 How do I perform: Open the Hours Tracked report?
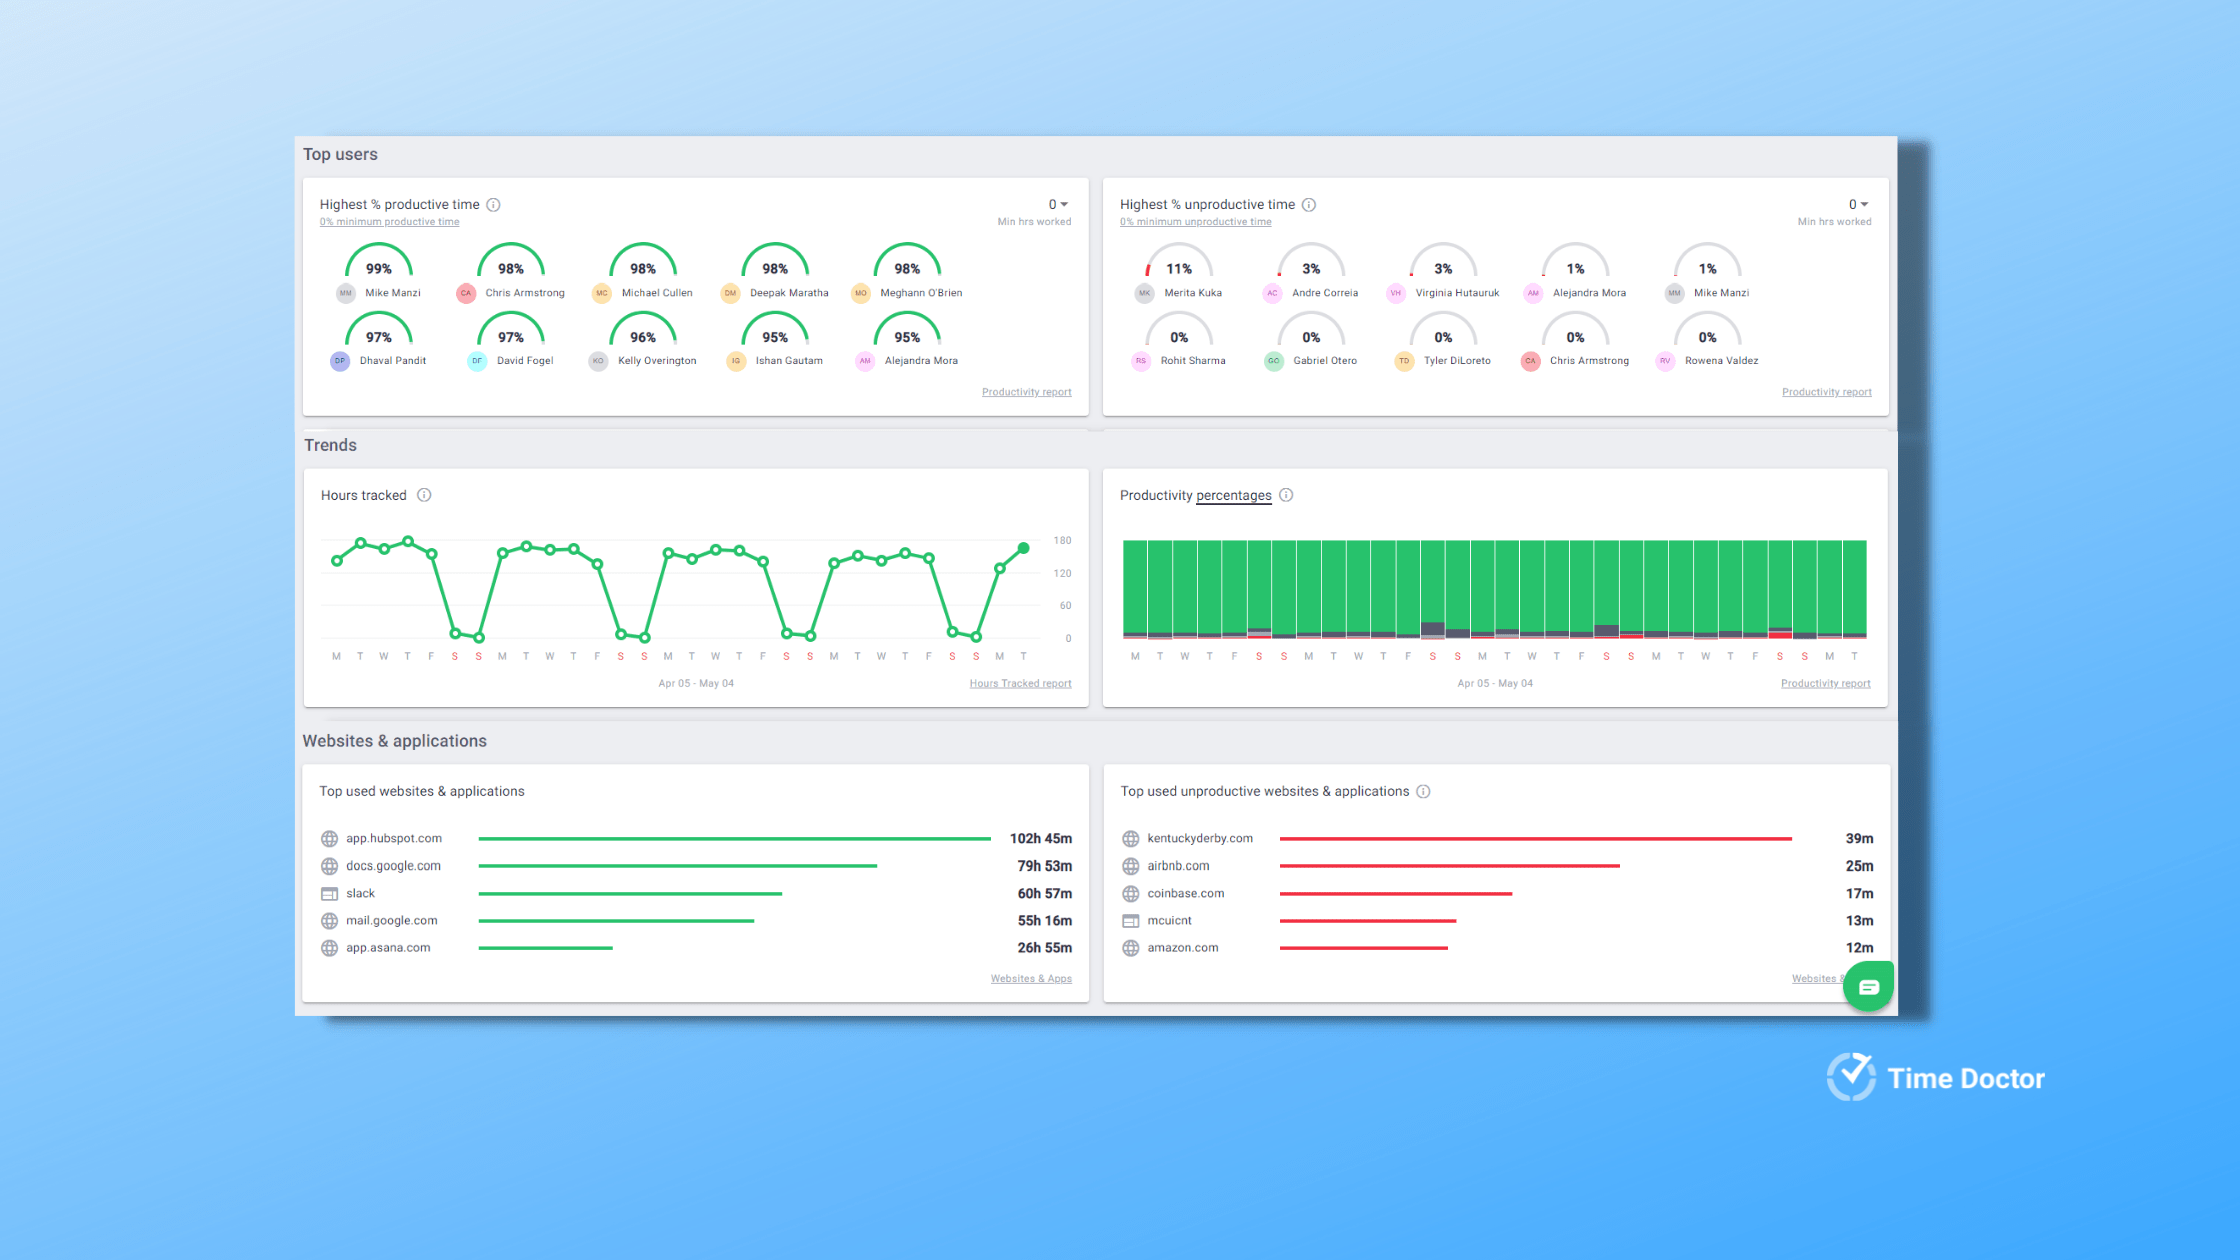1020,683
